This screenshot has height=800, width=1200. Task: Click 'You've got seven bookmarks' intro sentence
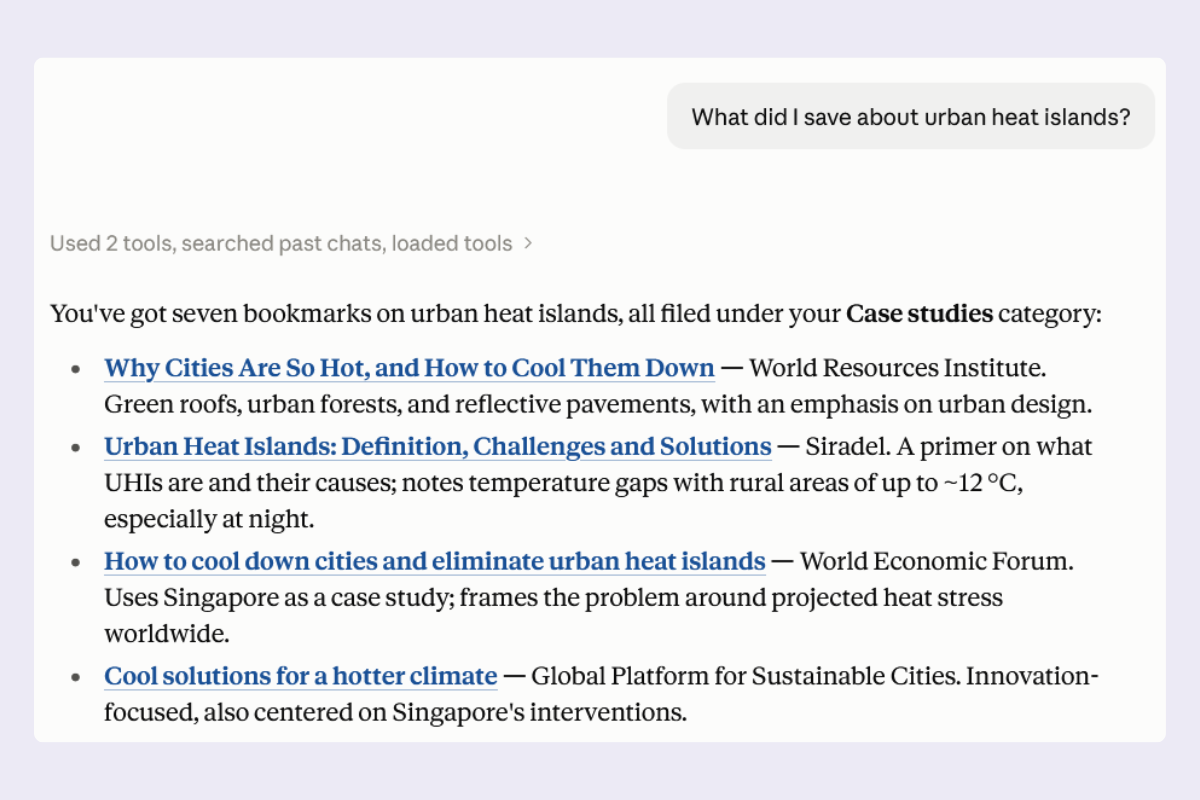point(575,314)
